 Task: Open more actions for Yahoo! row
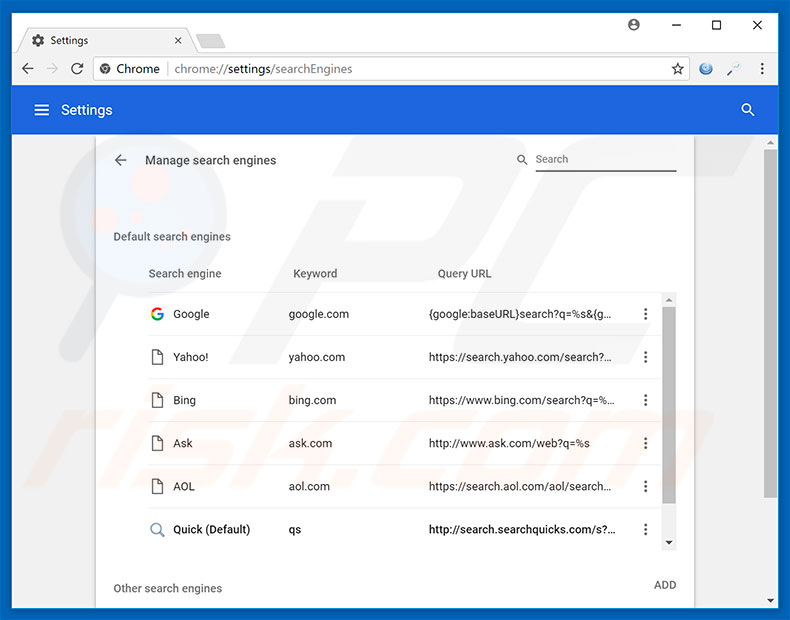click(645, 357)
